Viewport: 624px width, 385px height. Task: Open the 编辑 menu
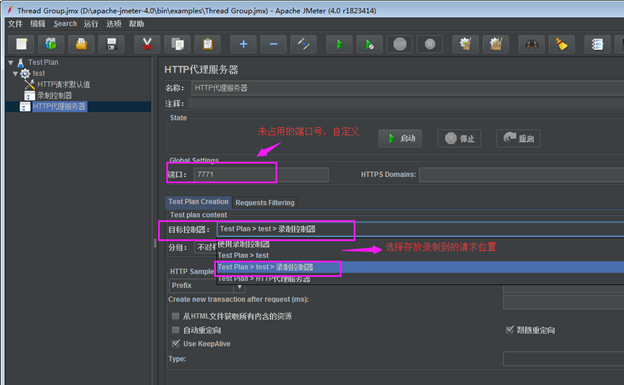tap(38, 24)
